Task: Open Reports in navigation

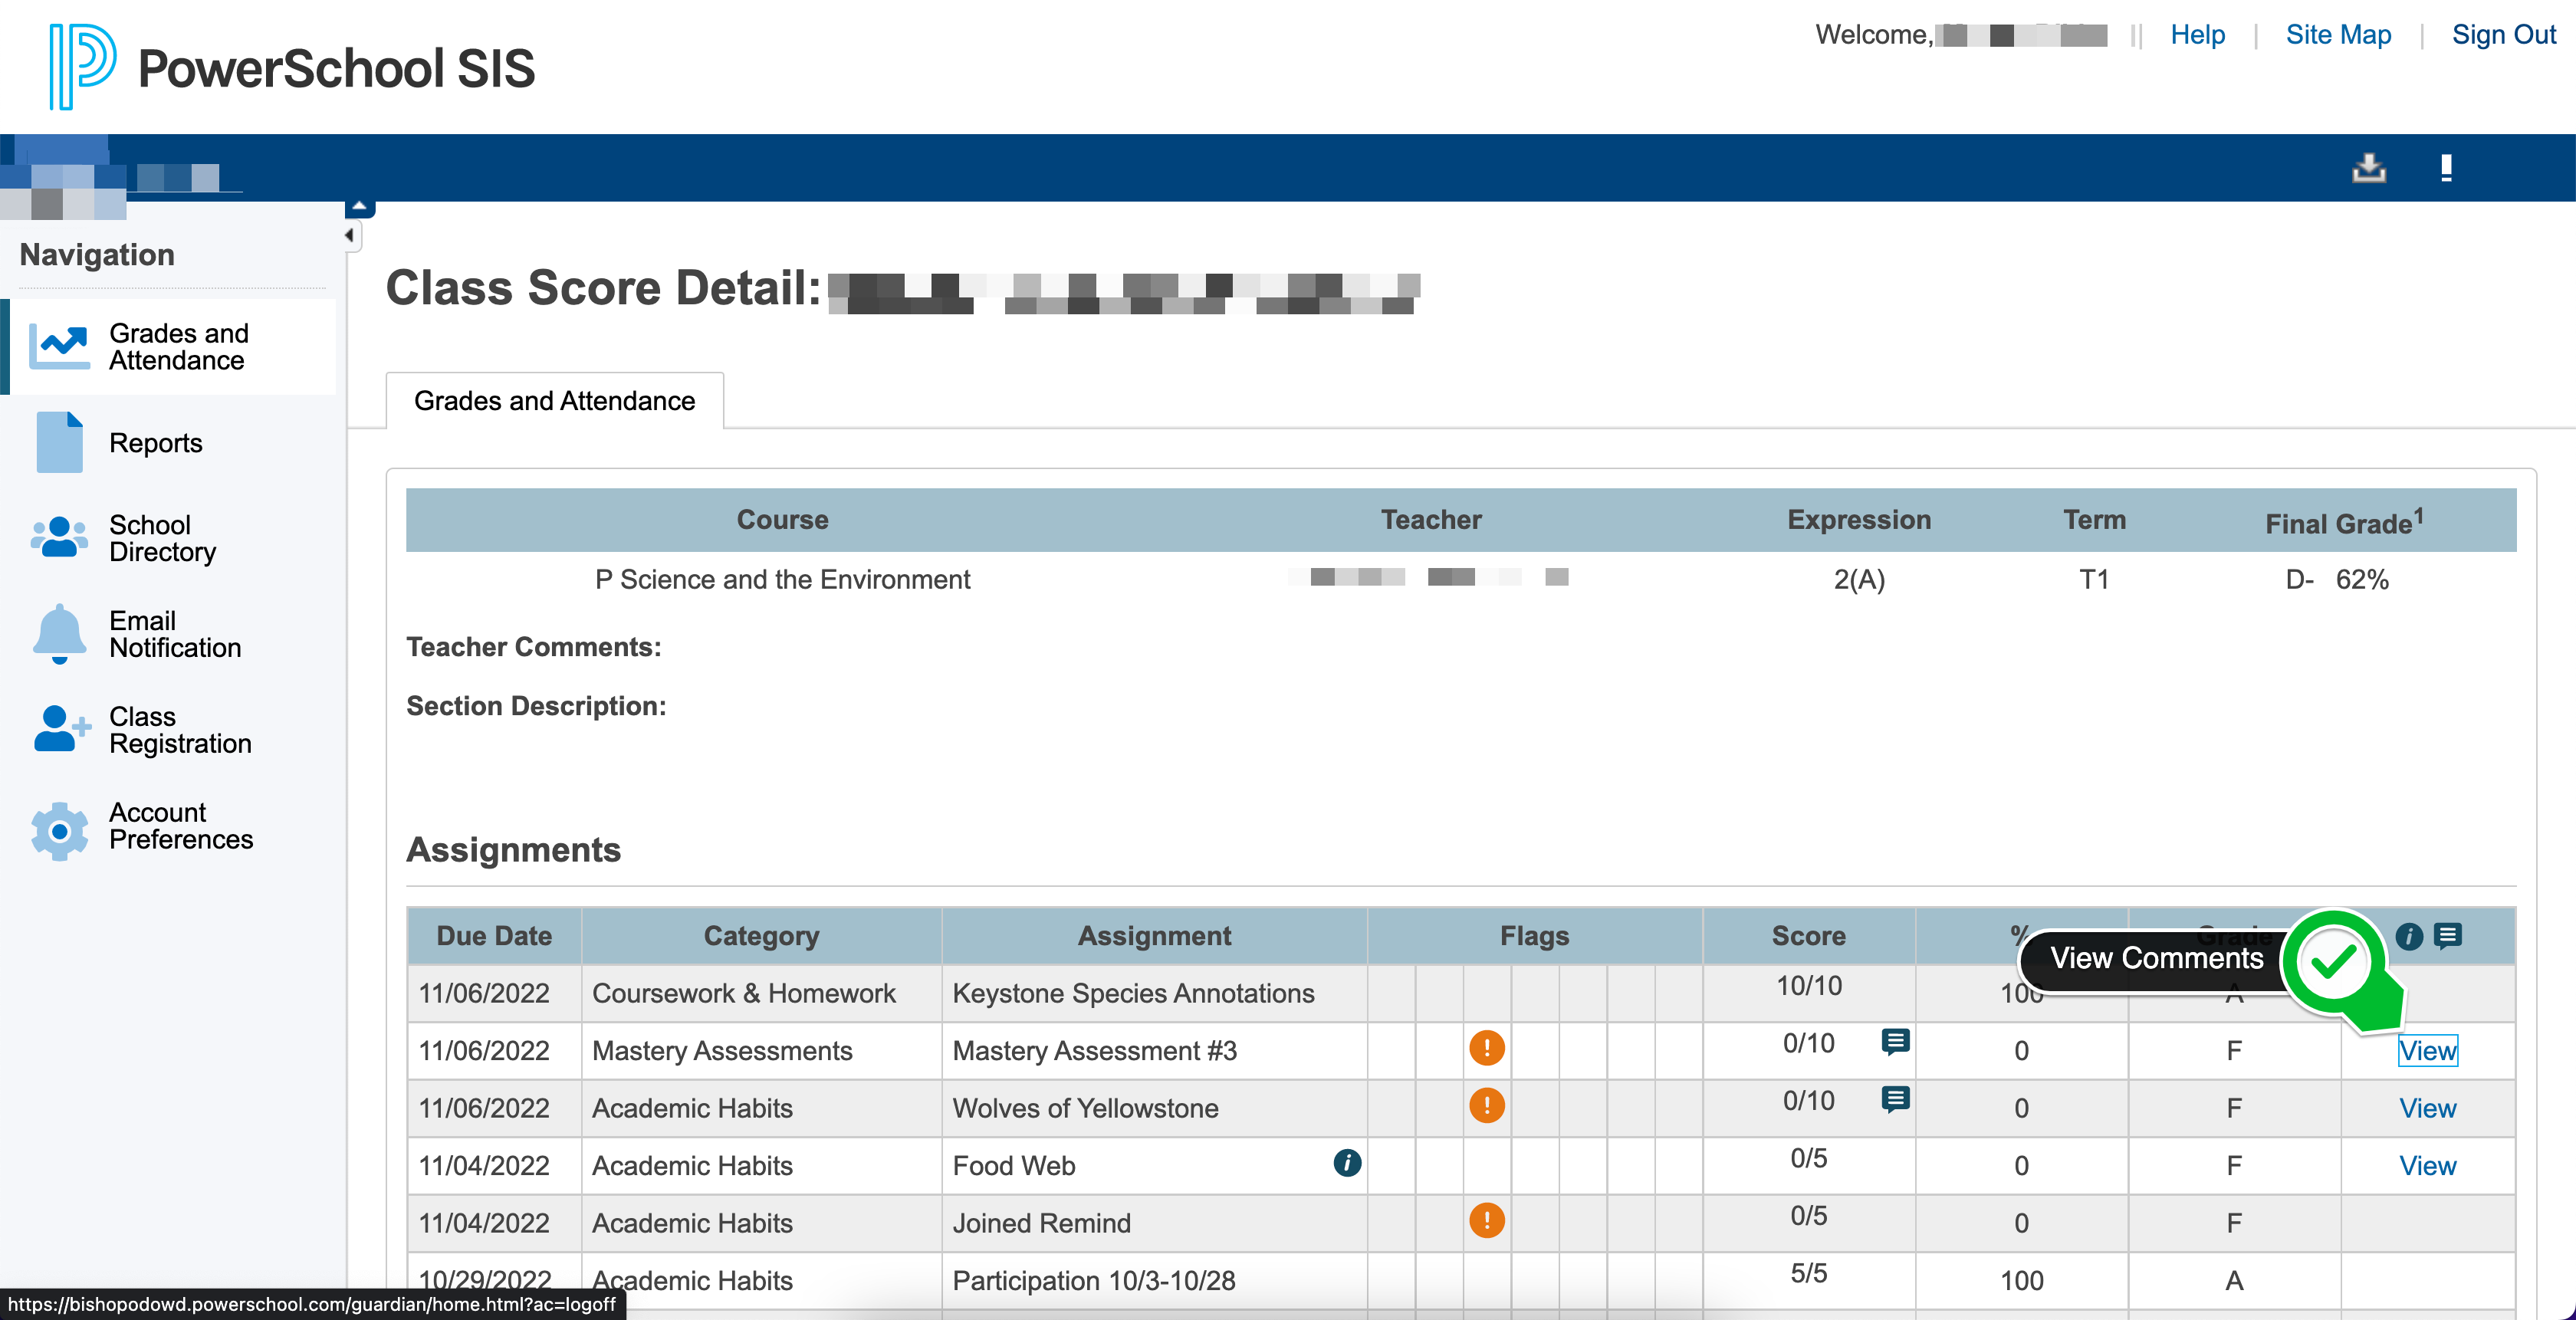Action: click(x=169, y=443)
